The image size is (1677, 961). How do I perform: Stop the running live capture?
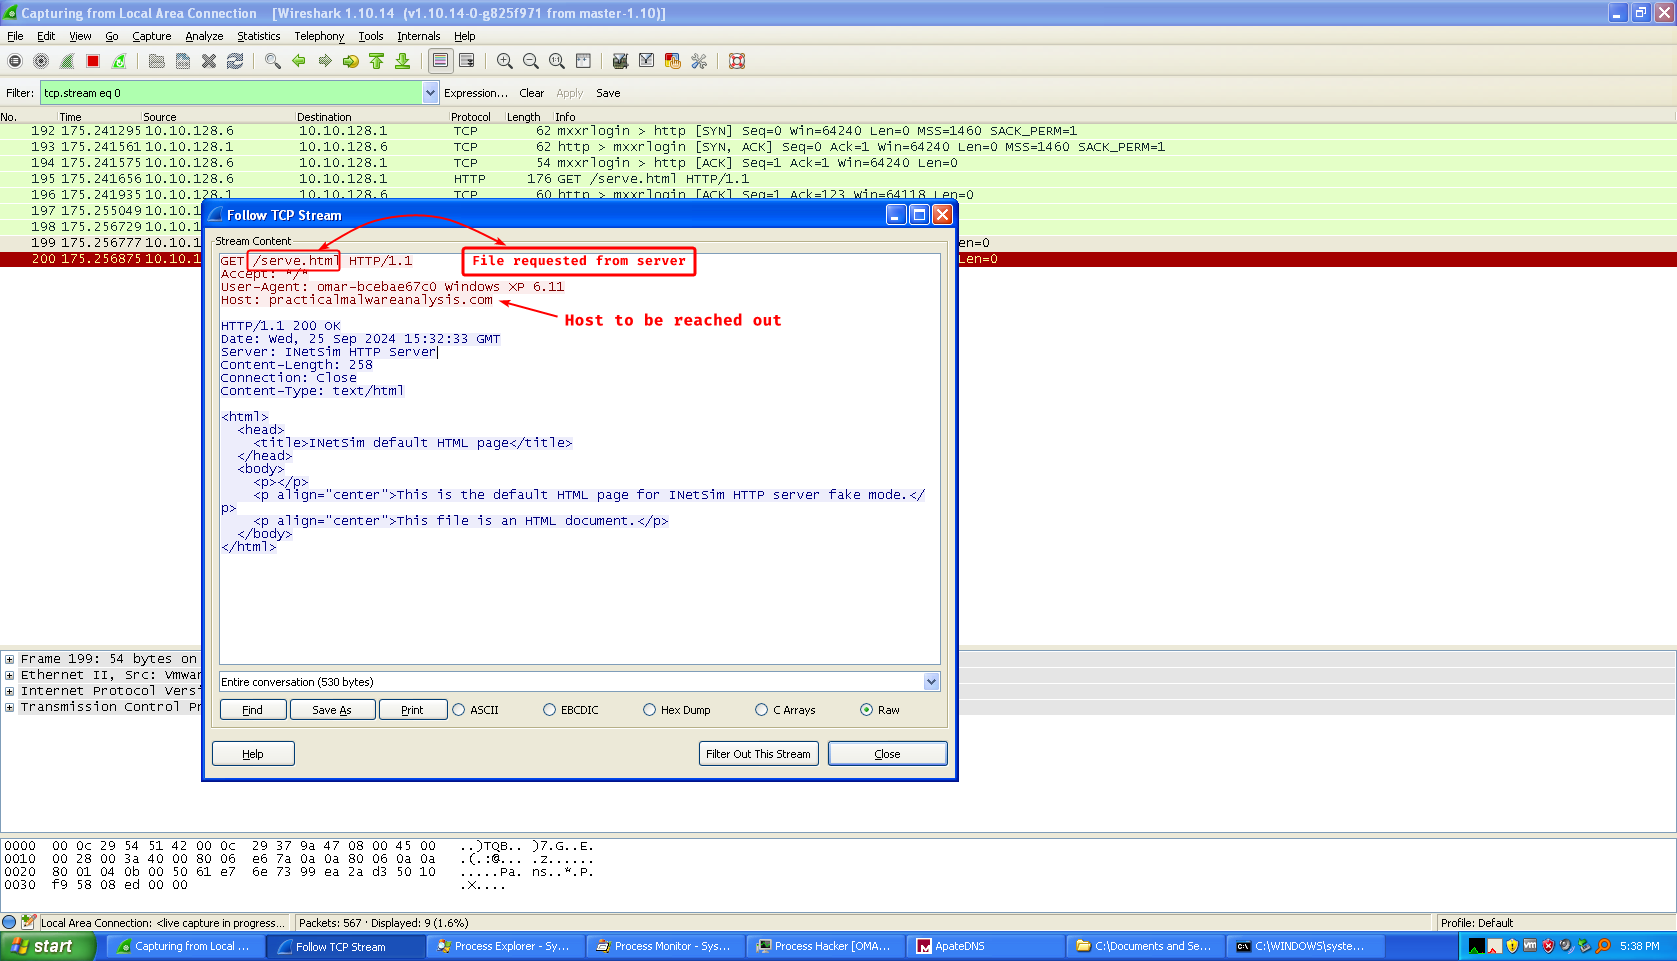click(93, 61)
